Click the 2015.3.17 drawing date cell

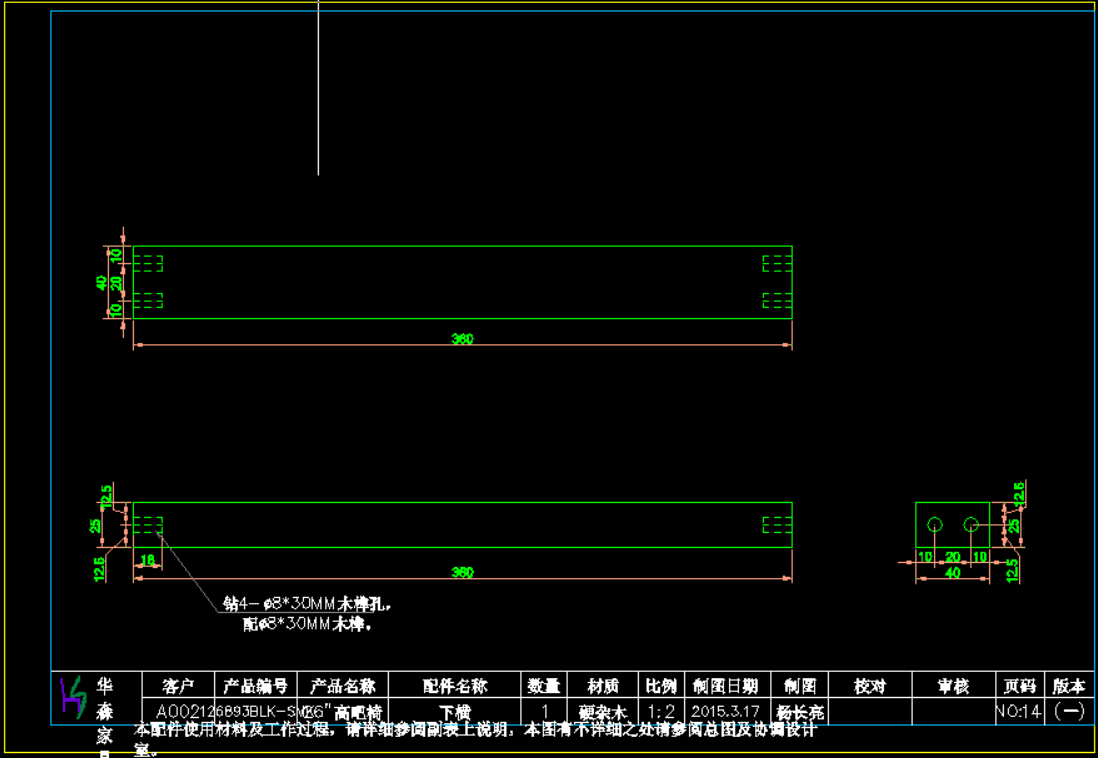click(725, 712)
